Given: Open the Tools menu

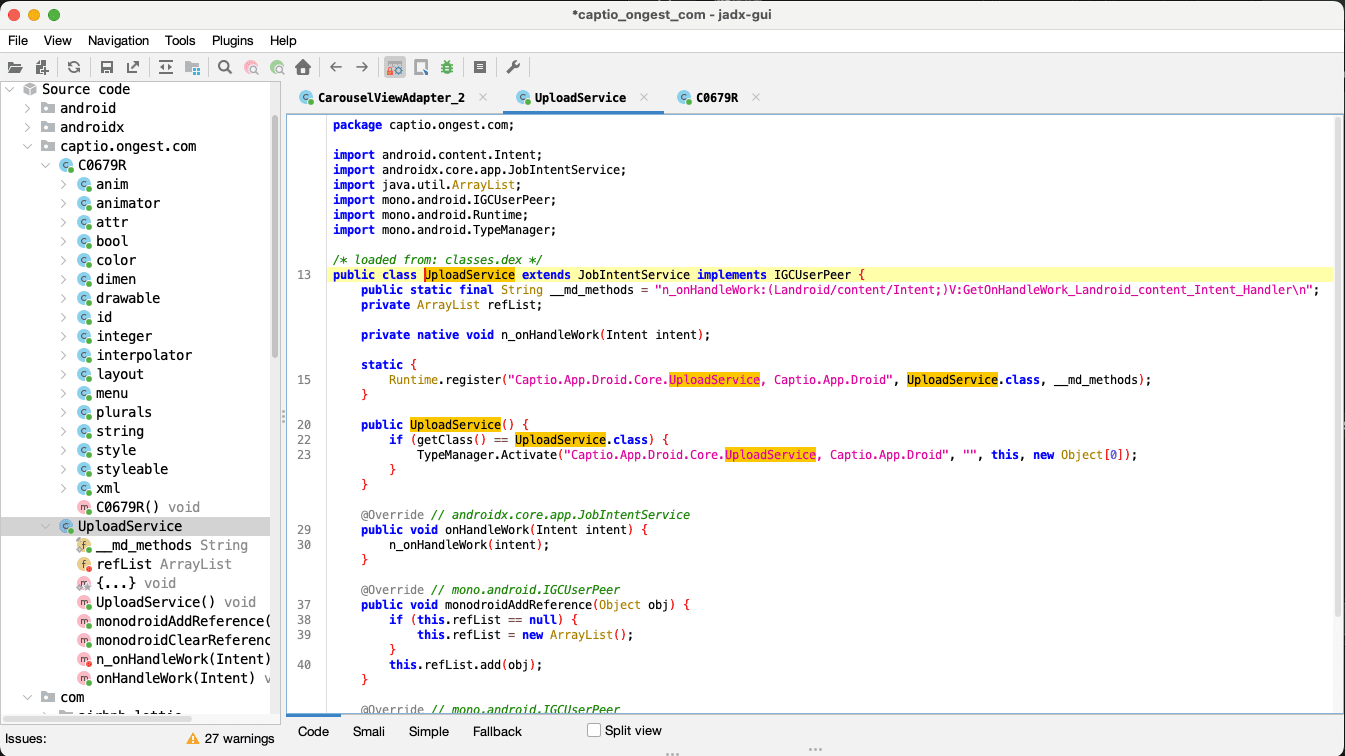Looking at the screenshot, I should point(180,40).
